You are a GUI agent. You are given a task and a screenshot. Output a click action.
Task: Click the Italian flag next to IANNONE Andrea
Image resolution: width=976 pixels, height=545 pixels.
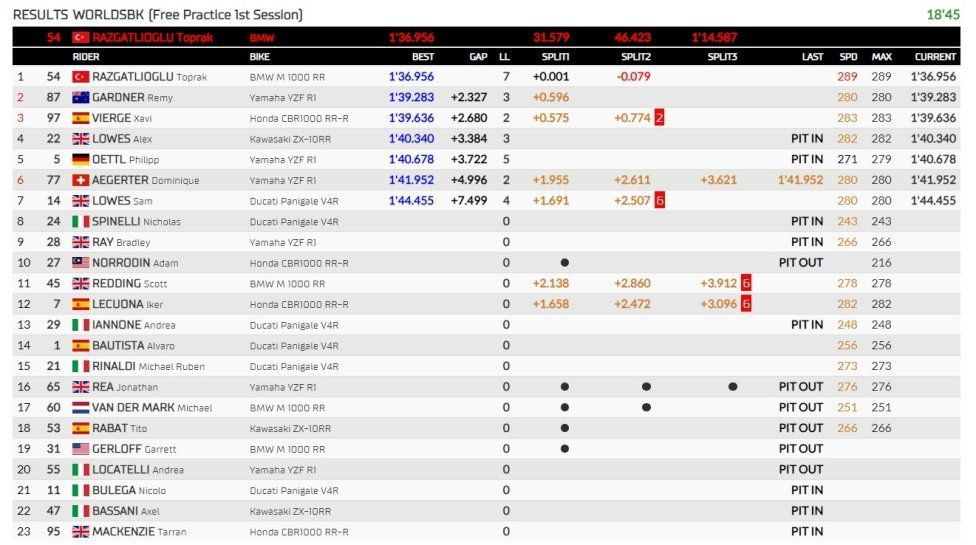point(80,325)
